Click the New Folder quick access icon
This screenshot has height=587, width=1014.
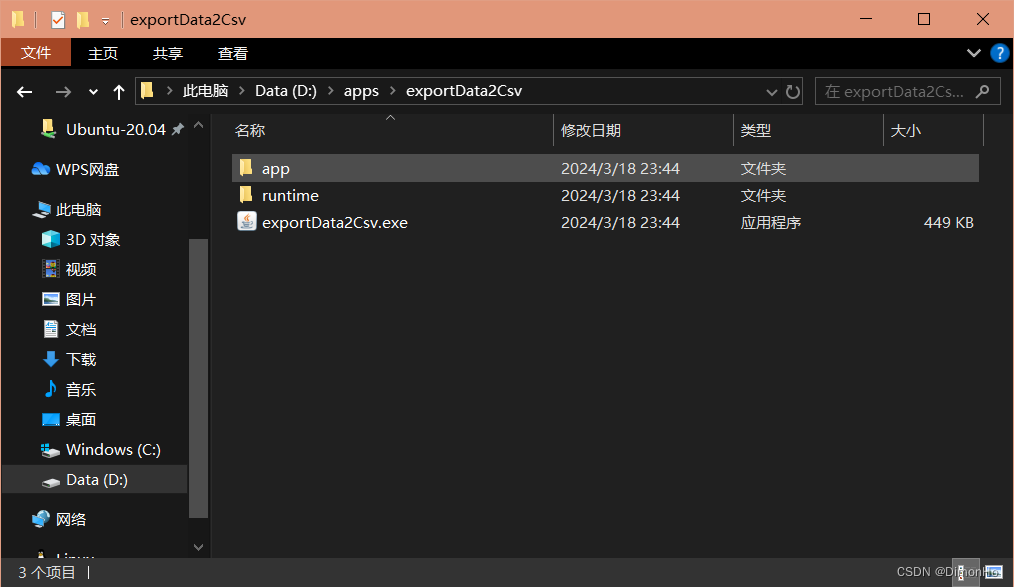click(x=83, y=20)
